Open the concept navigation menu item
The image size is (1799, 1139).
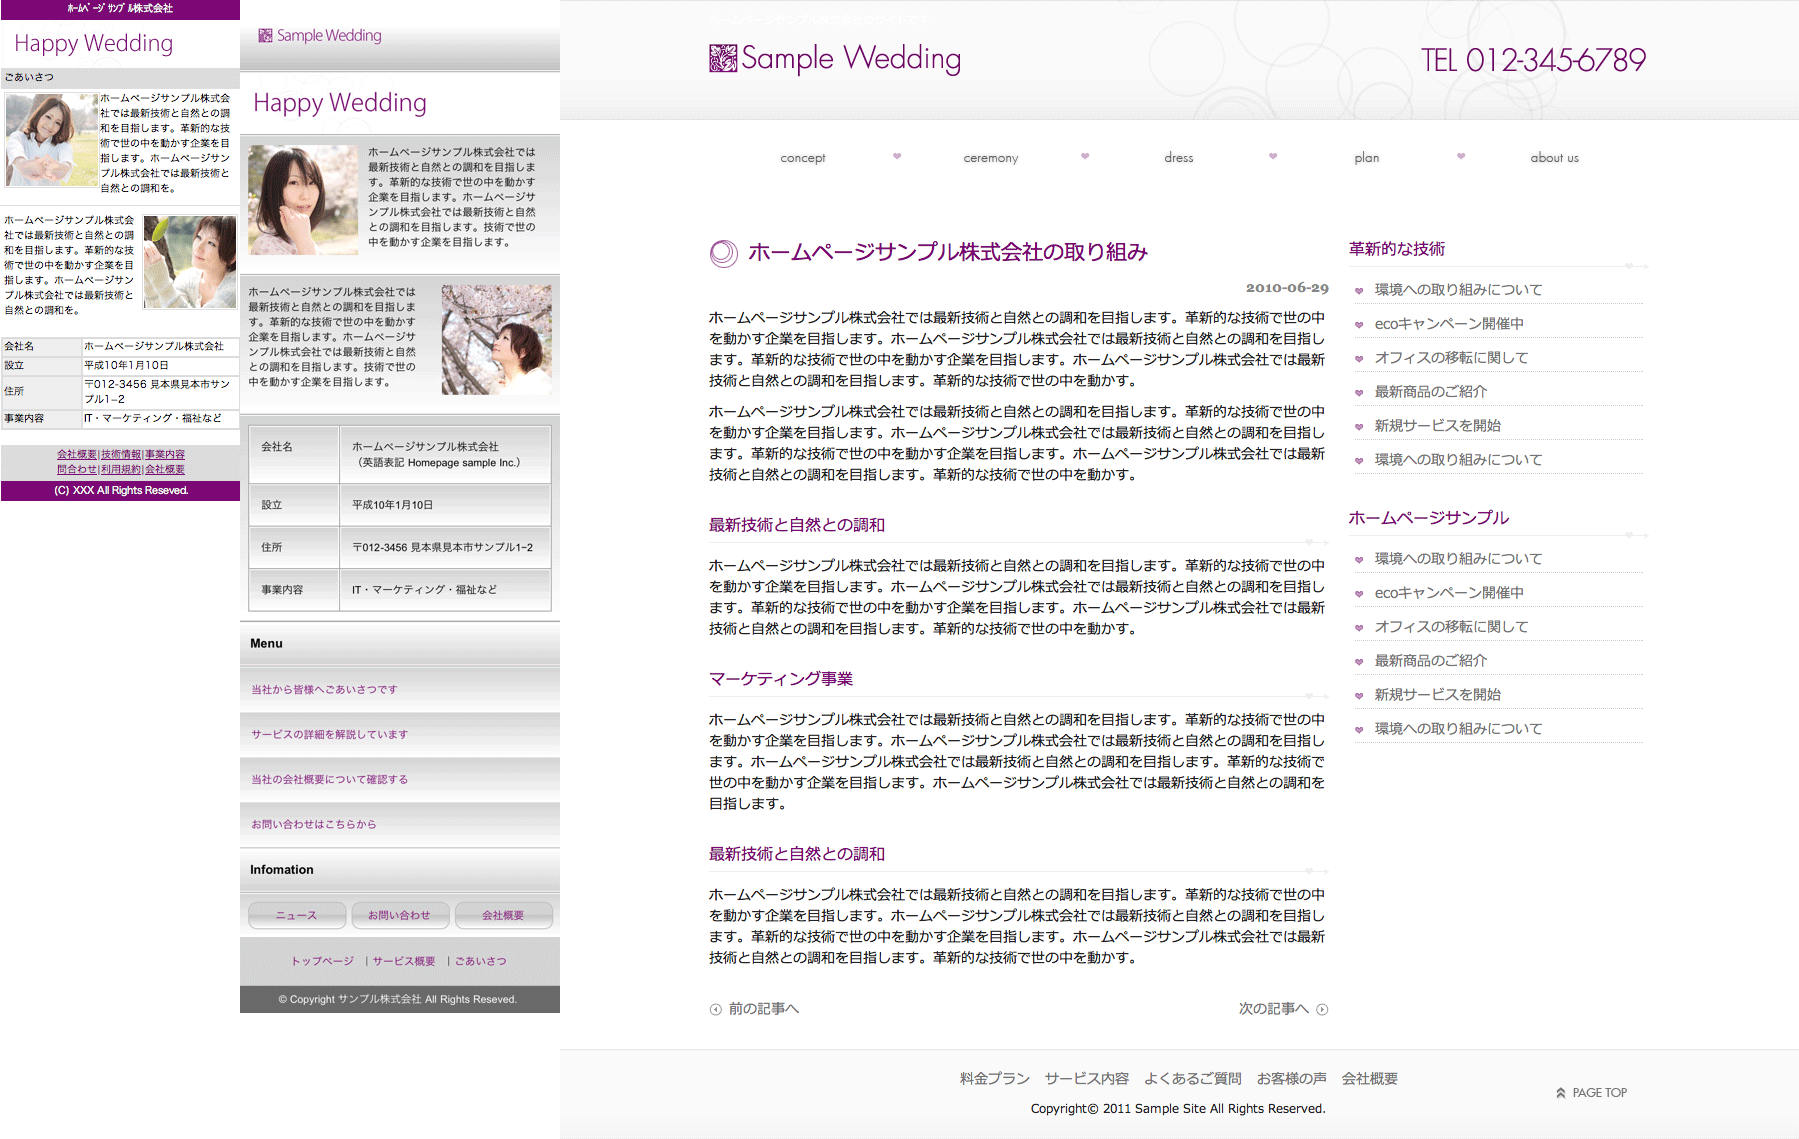(x=802, y=158)
